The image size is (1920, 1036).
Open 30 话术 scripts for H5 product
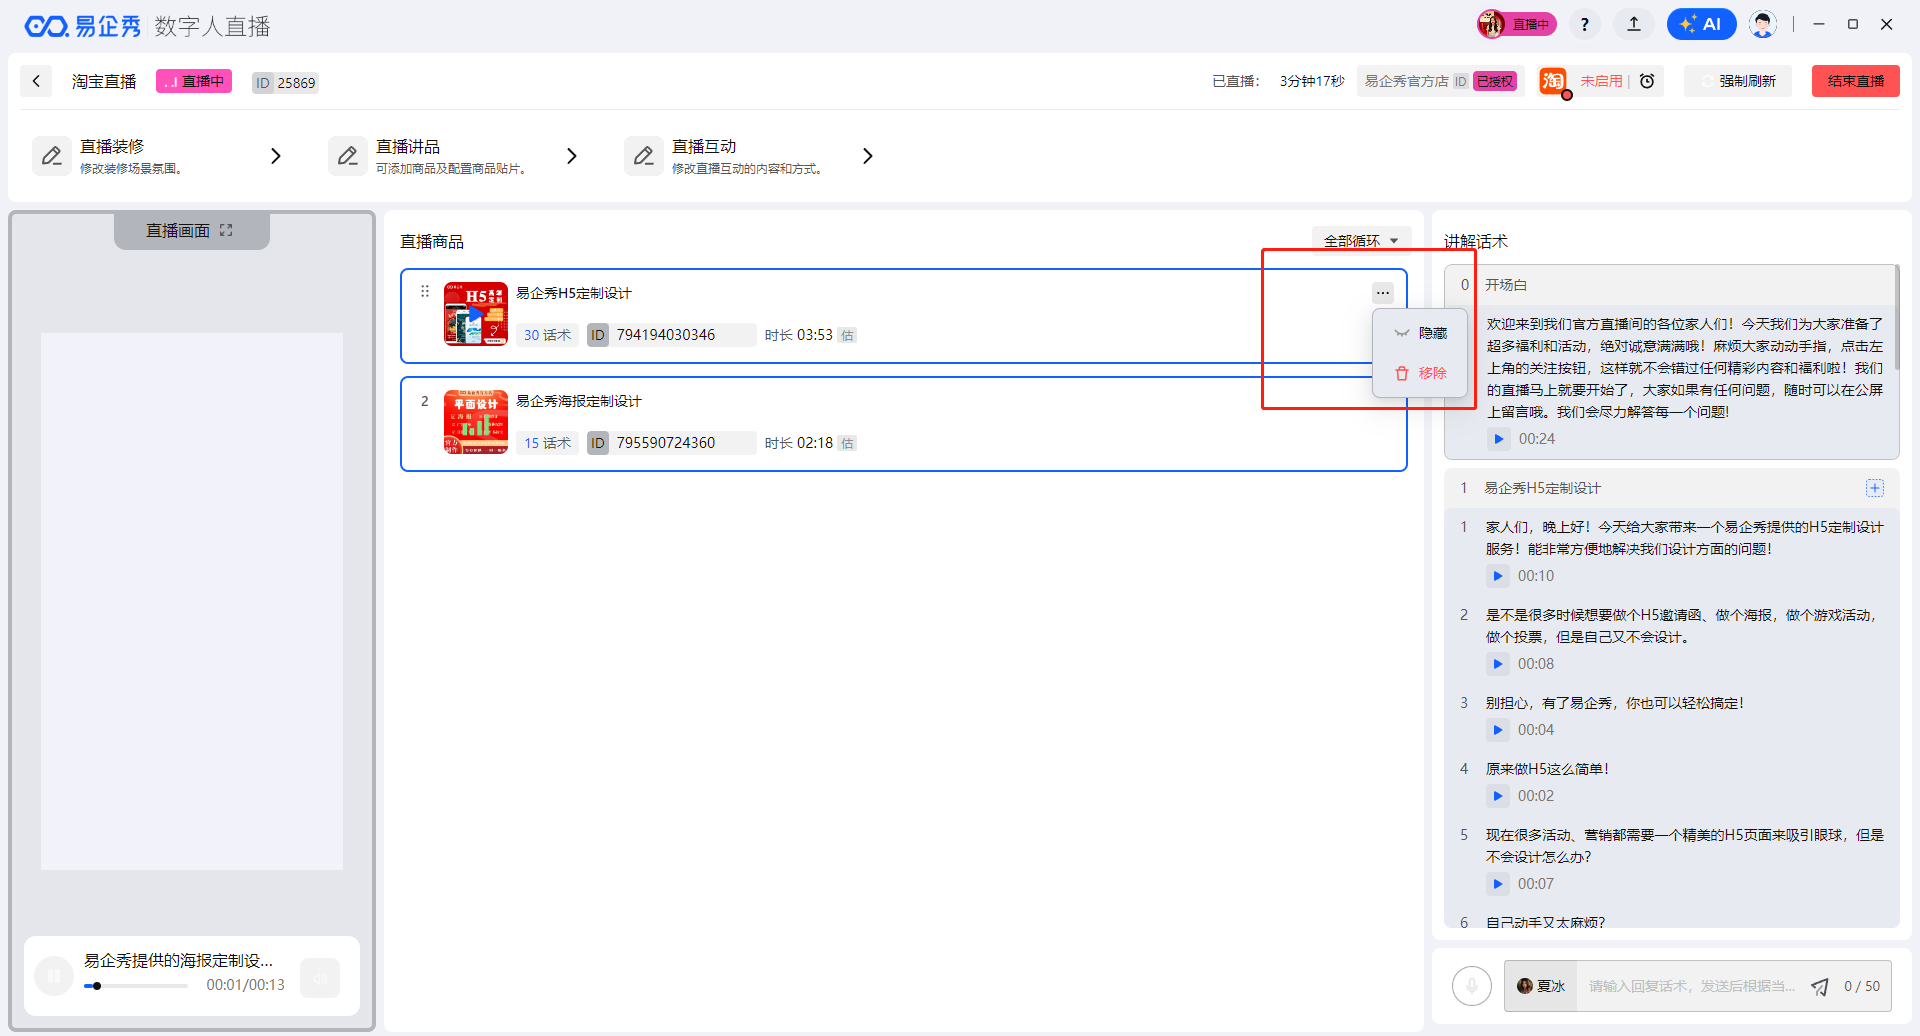pos(547,335)
